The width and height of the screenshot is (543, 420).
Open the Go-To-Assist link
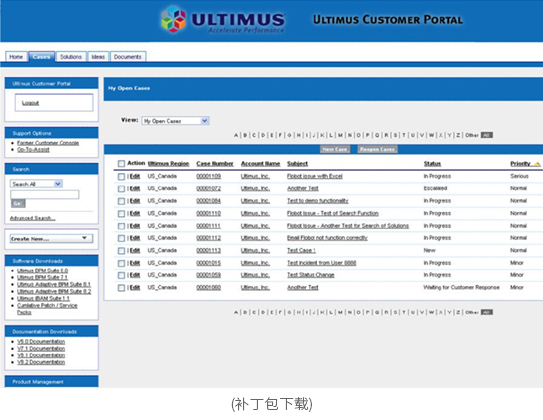tap(33, 150)
